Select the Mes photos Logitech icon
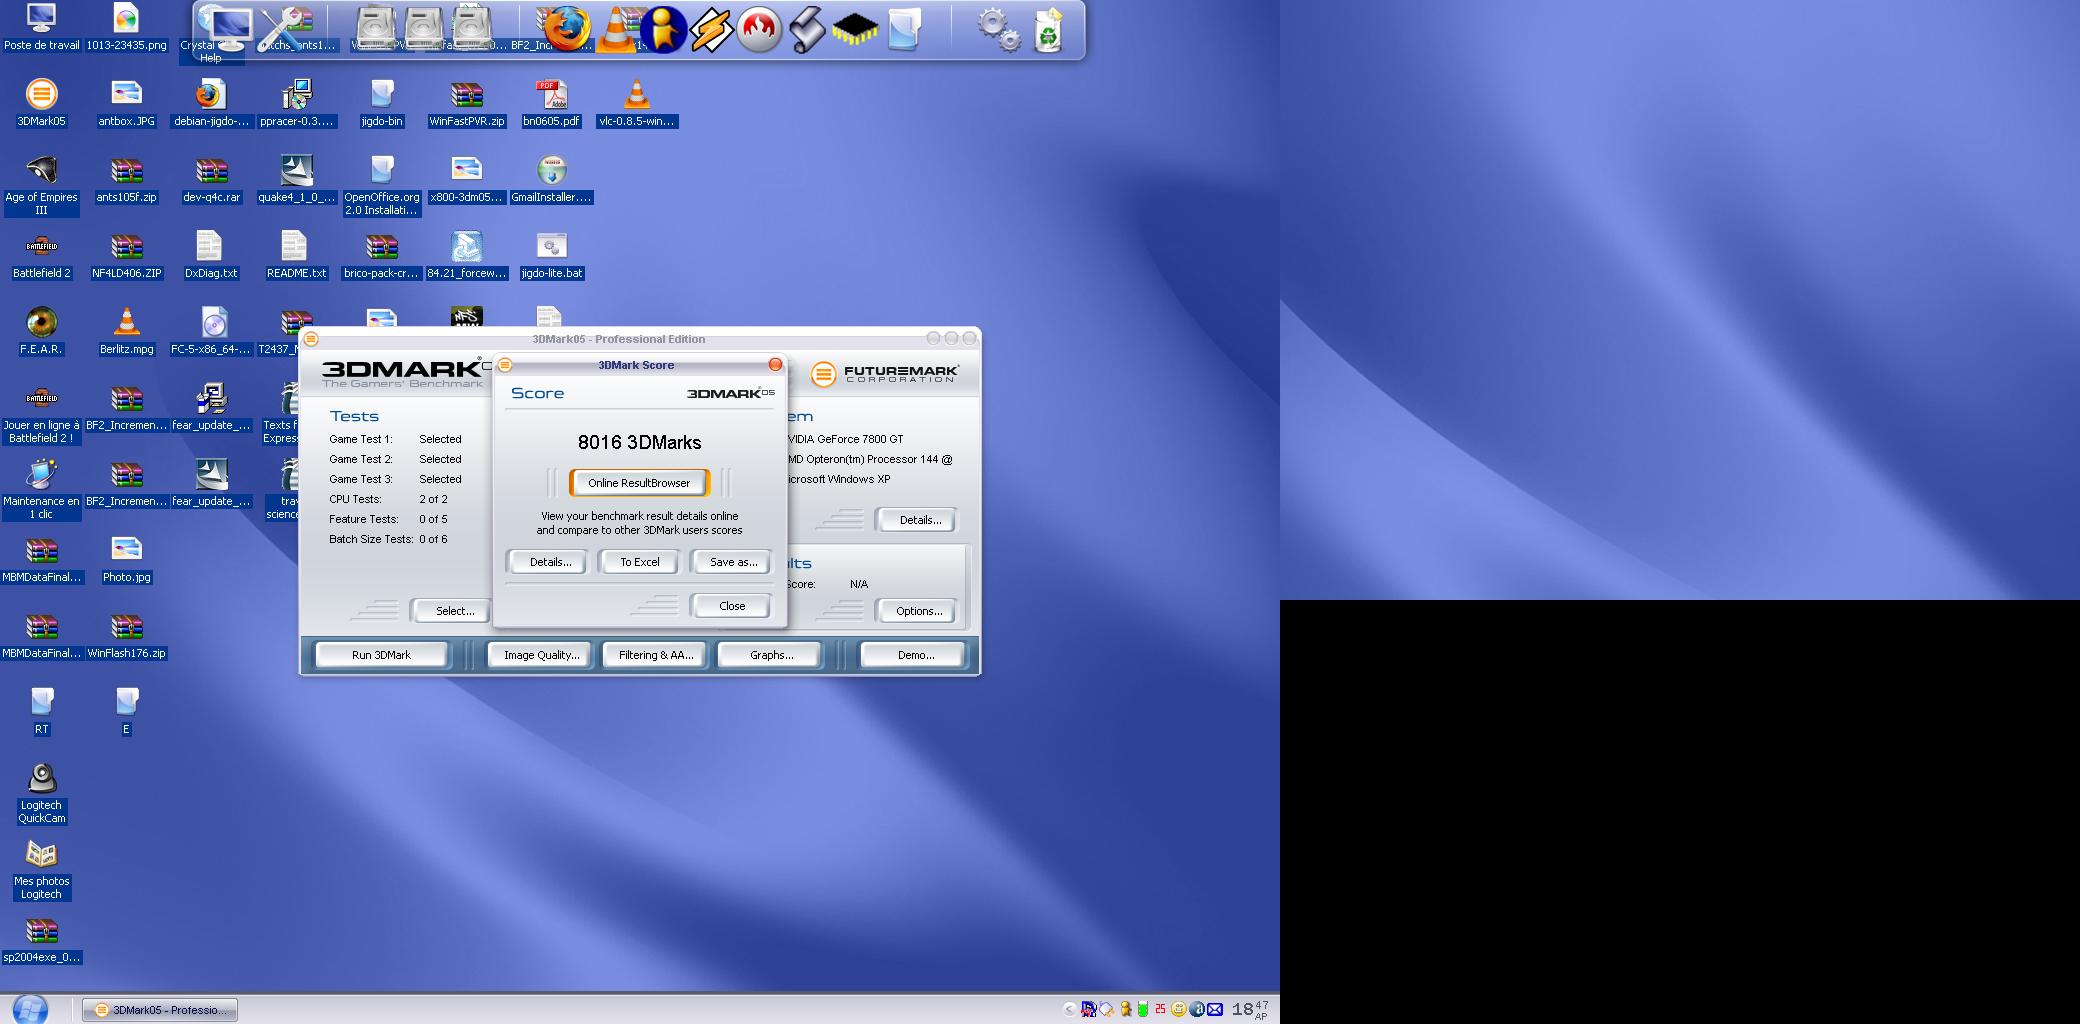 41,869
